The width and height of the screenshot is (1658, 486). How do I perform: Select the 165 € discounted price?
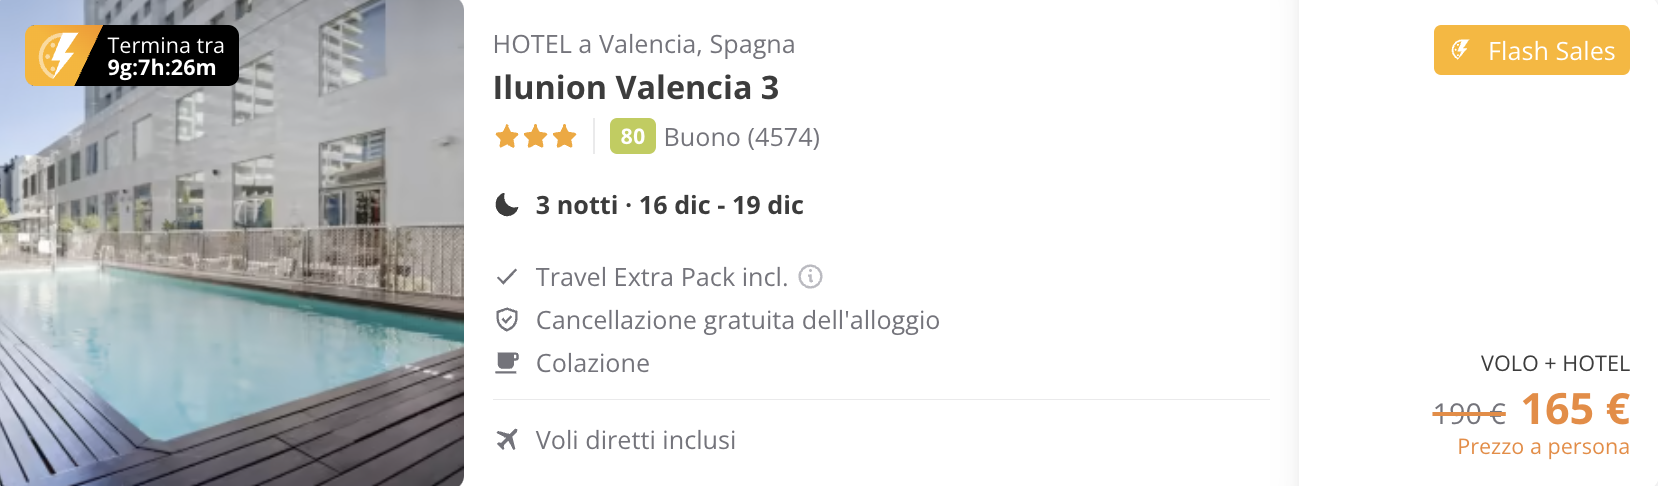[x=1575, y=409]
